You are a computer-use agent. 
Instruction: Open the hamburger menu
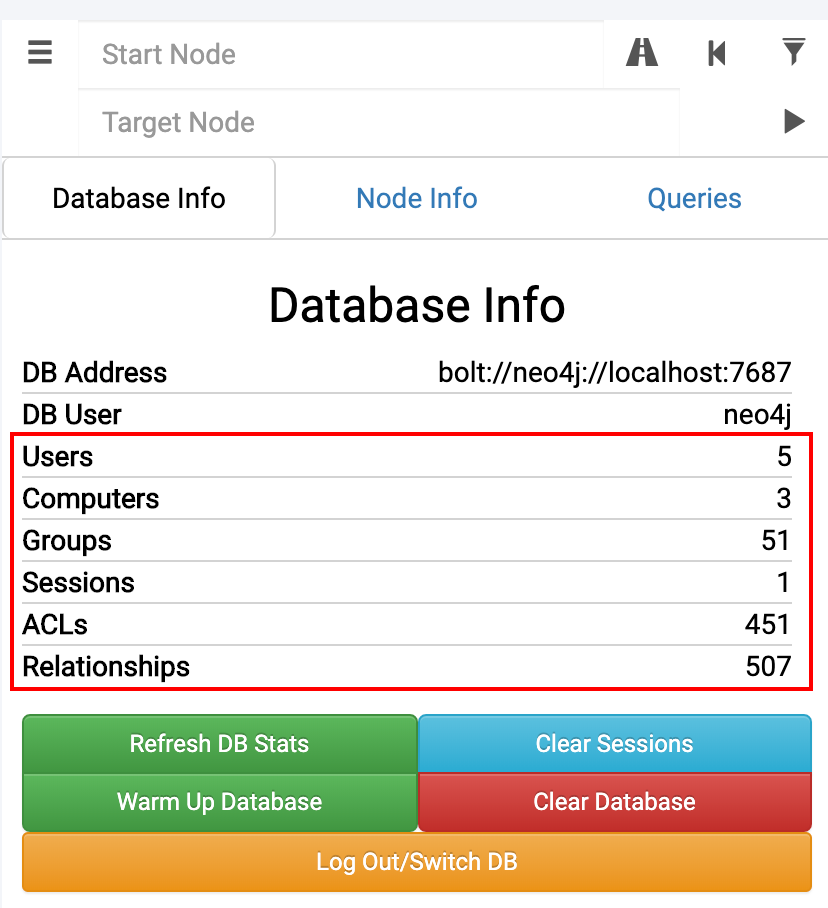coord(40,52)
